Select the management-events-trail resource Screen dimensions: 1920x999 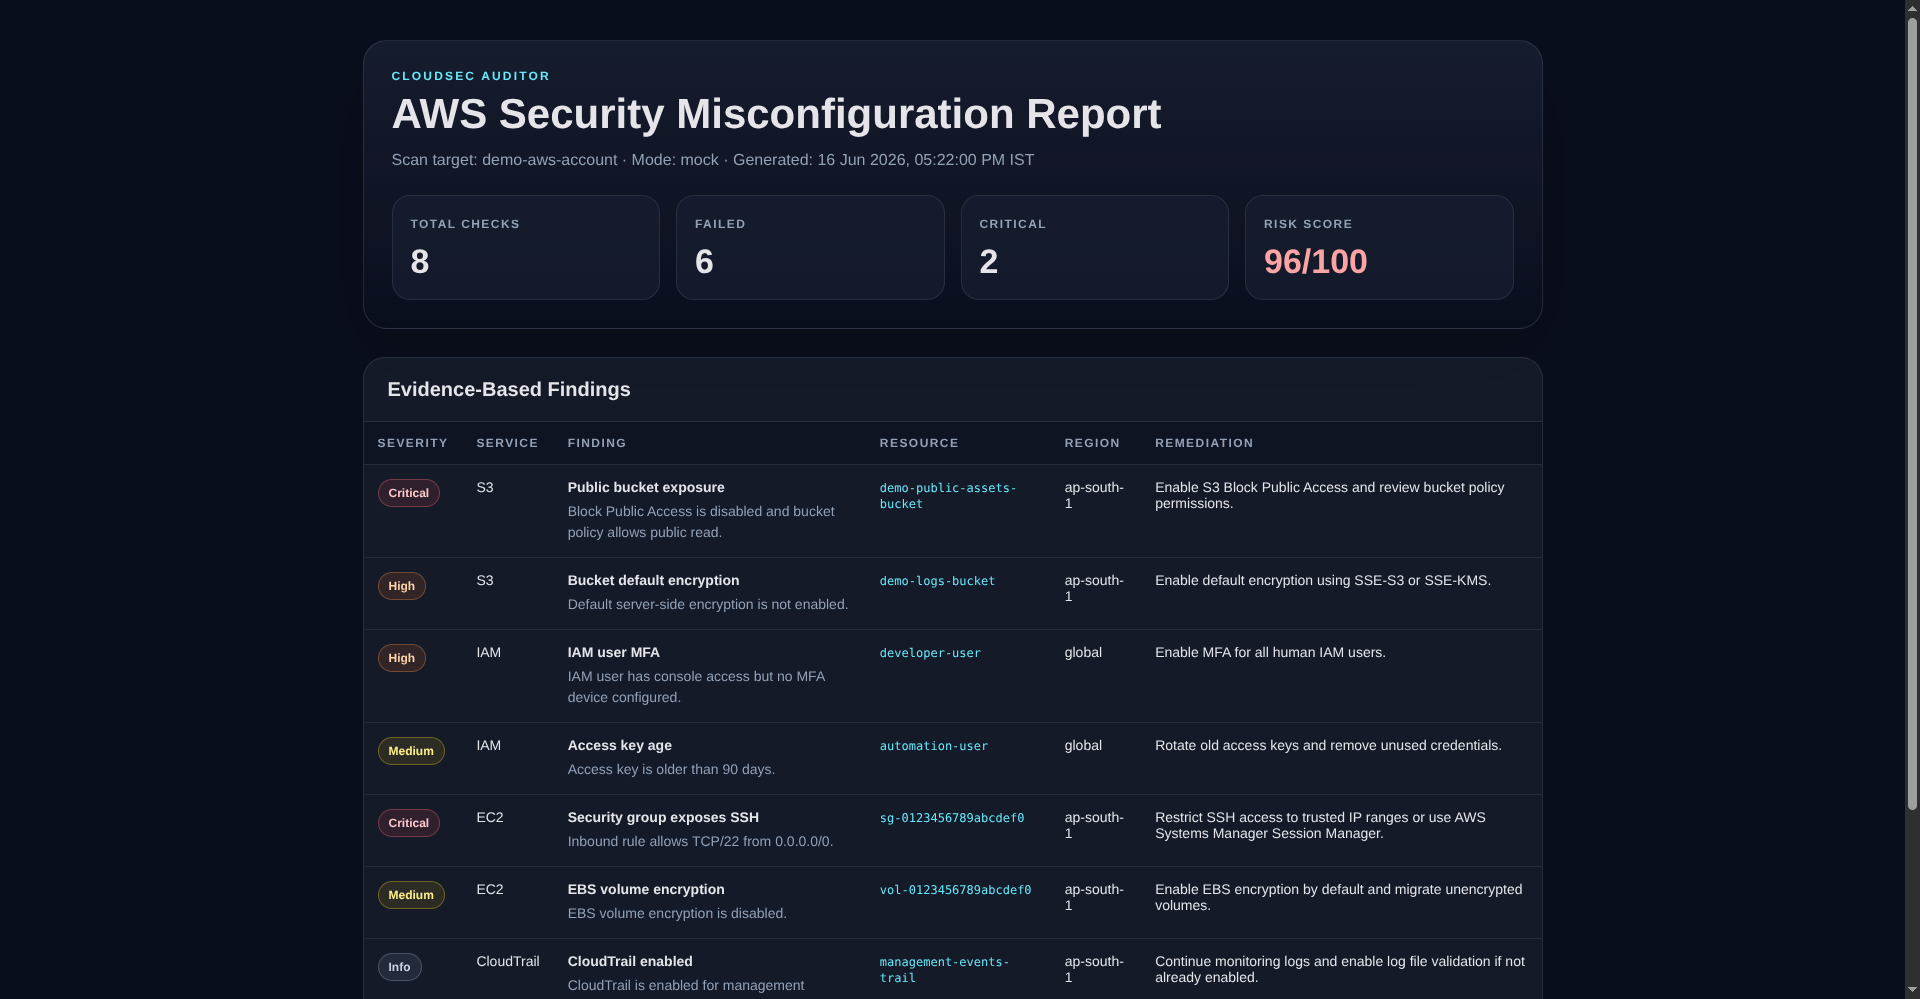(944, 970)
